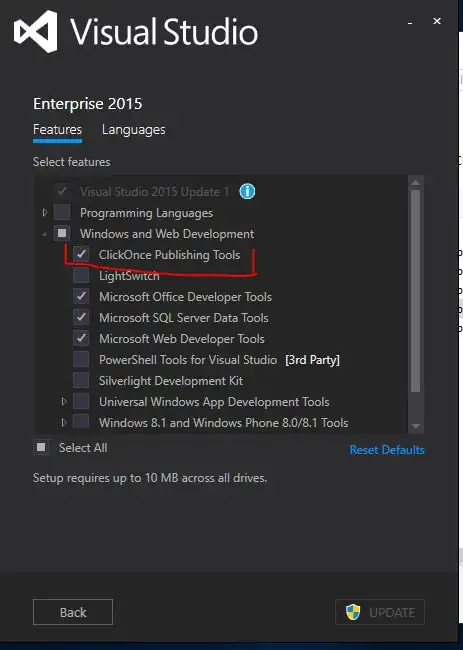Click the info icon beside Update 1

247,192
